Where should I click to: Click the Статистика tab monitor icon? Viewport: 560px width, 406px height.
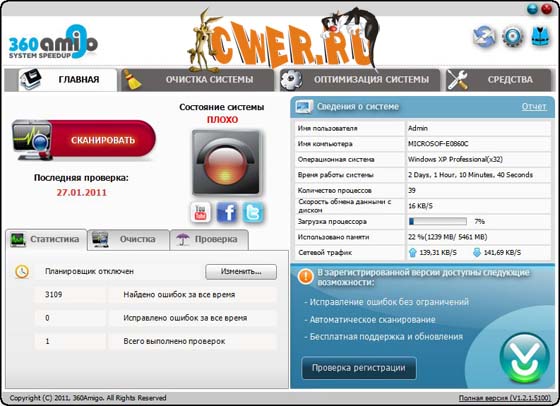18,240
